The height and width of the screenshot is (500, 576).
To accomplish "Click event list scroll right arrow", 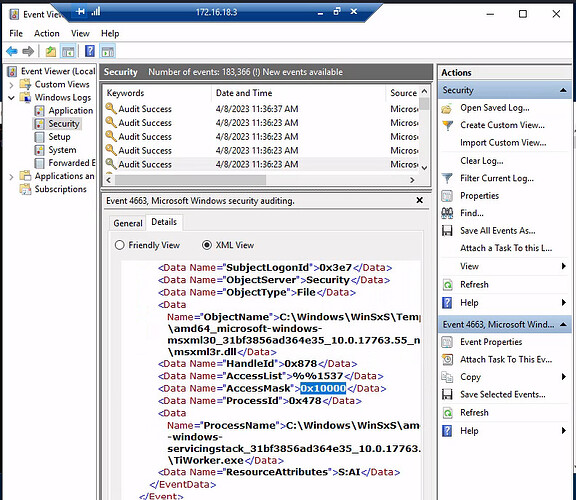I will pos(412,180).
